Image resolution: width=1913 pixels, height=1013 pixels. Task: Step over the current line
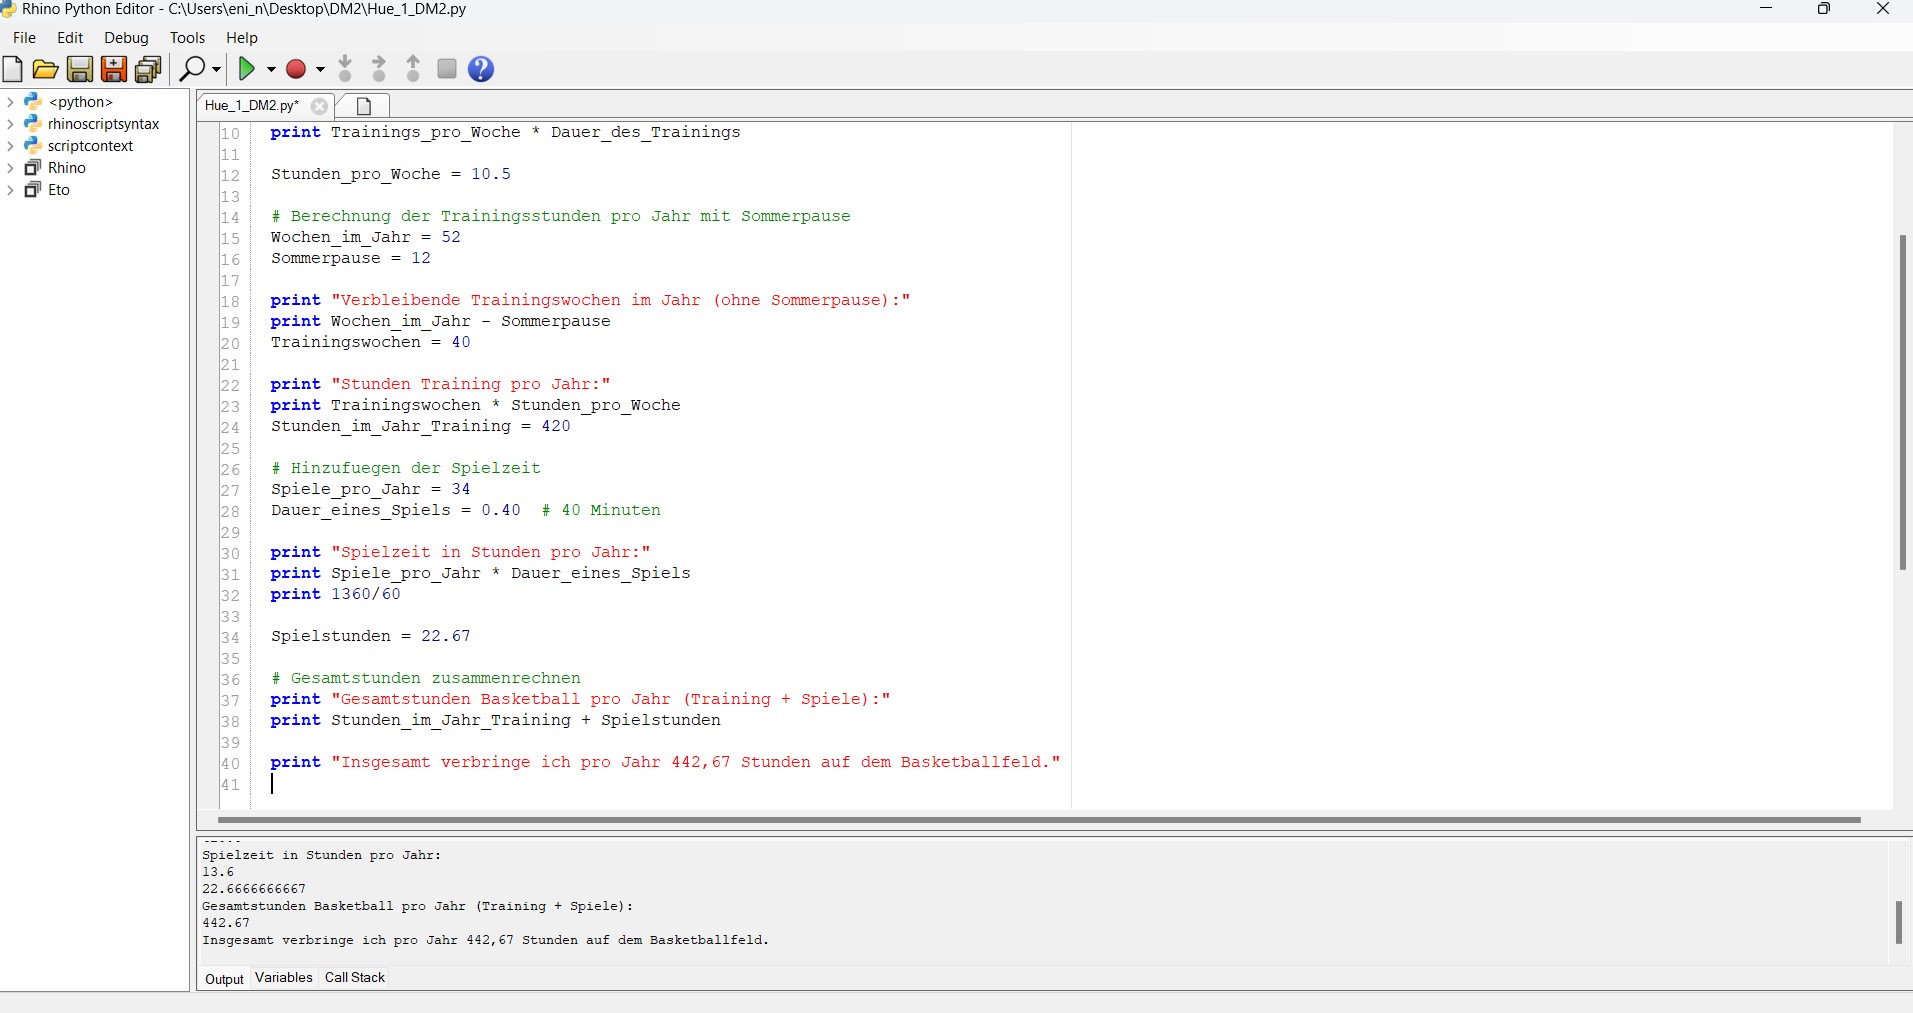[379, 69]
